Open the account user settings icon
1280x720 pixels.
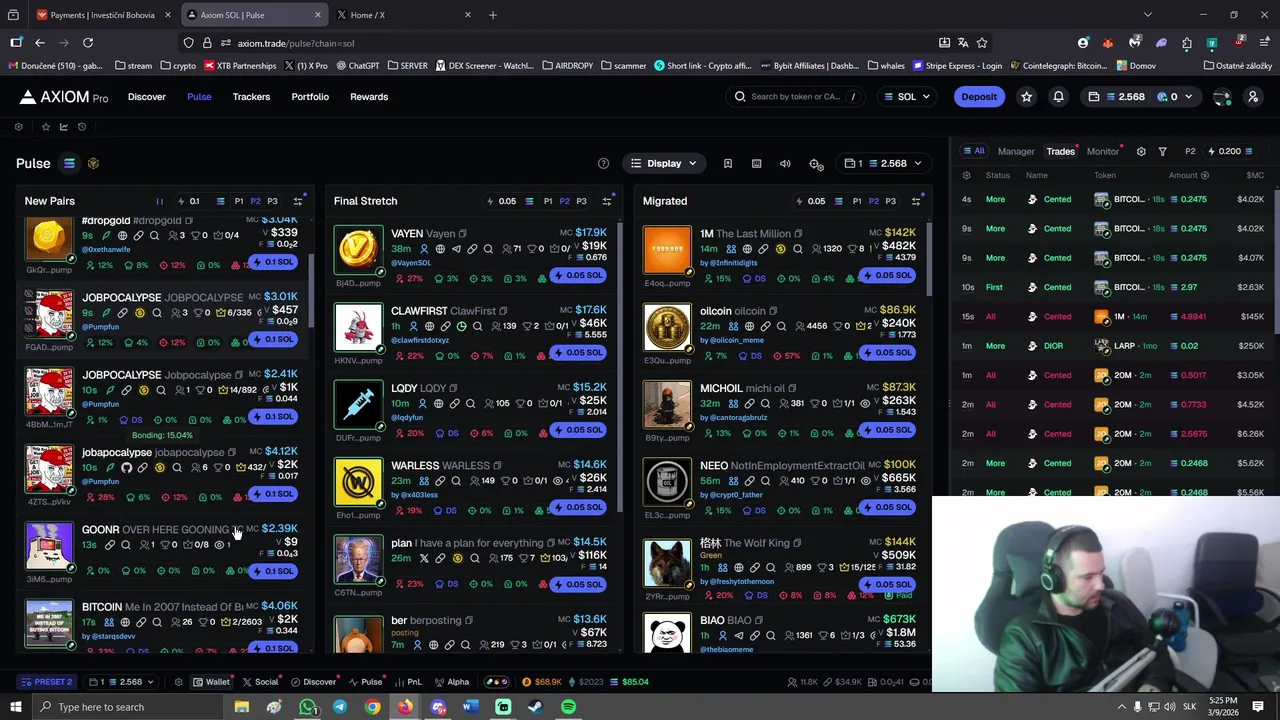point(1253,97)
